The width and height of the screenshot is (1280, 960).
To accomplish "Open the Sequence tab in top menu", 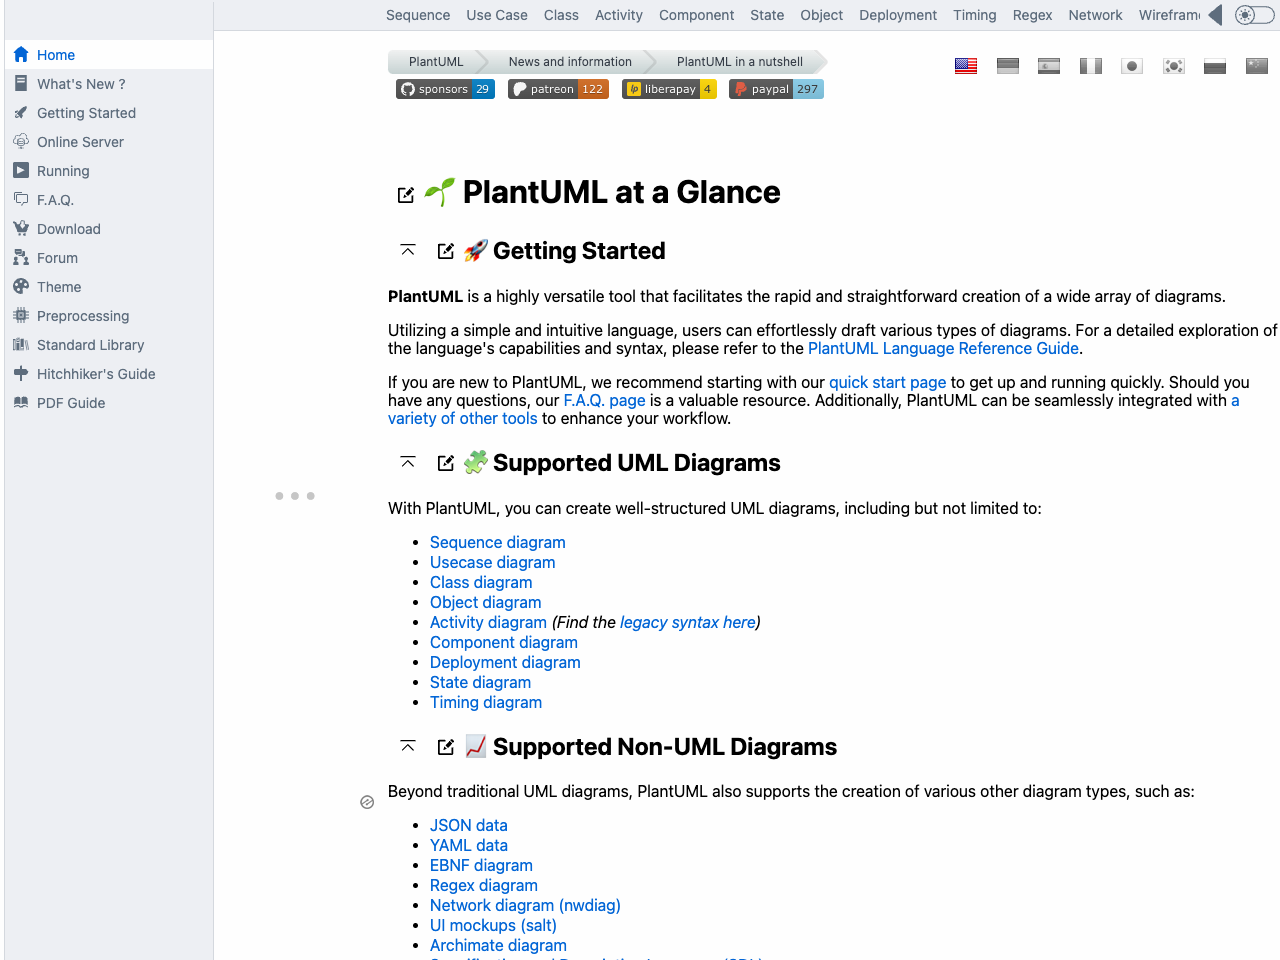I will pyautogui.click(x=418, y=15).
